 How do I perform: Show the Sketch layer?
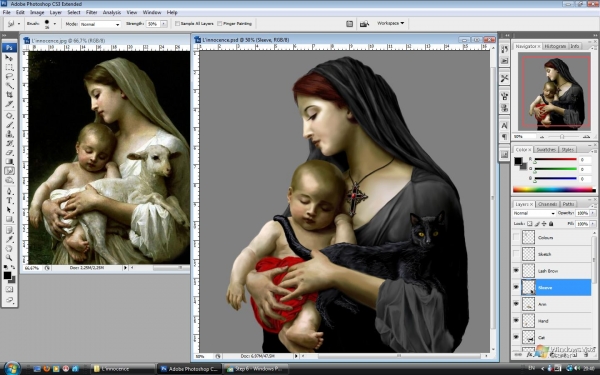coord(516,254)
